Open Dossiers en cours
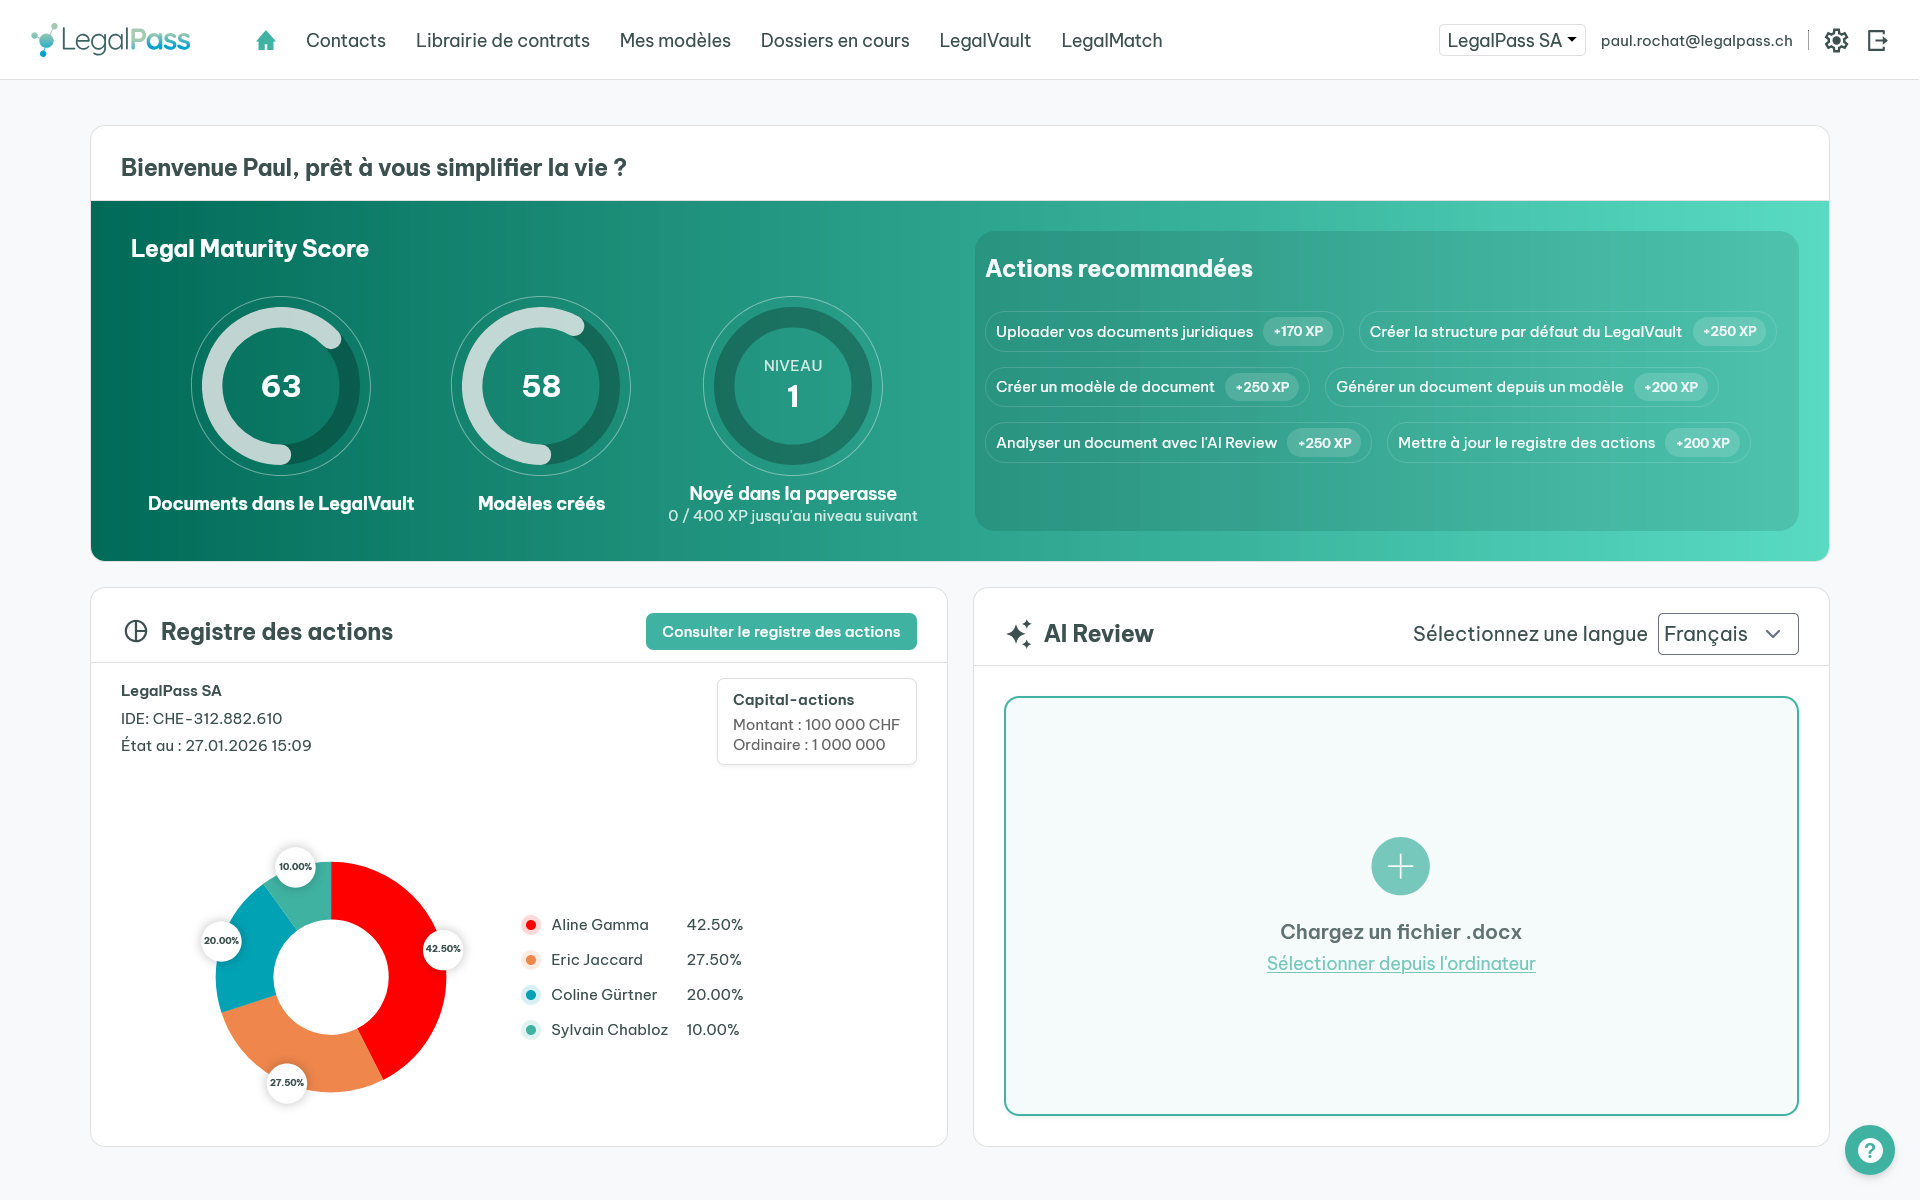 tap(835, 40)
